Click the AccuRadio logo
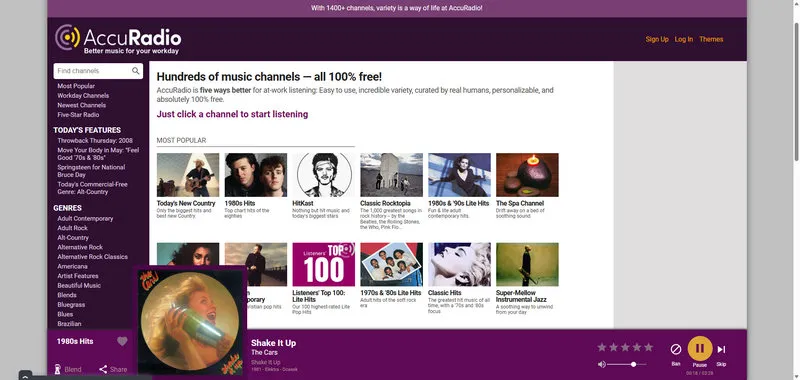 coord(118,39)
